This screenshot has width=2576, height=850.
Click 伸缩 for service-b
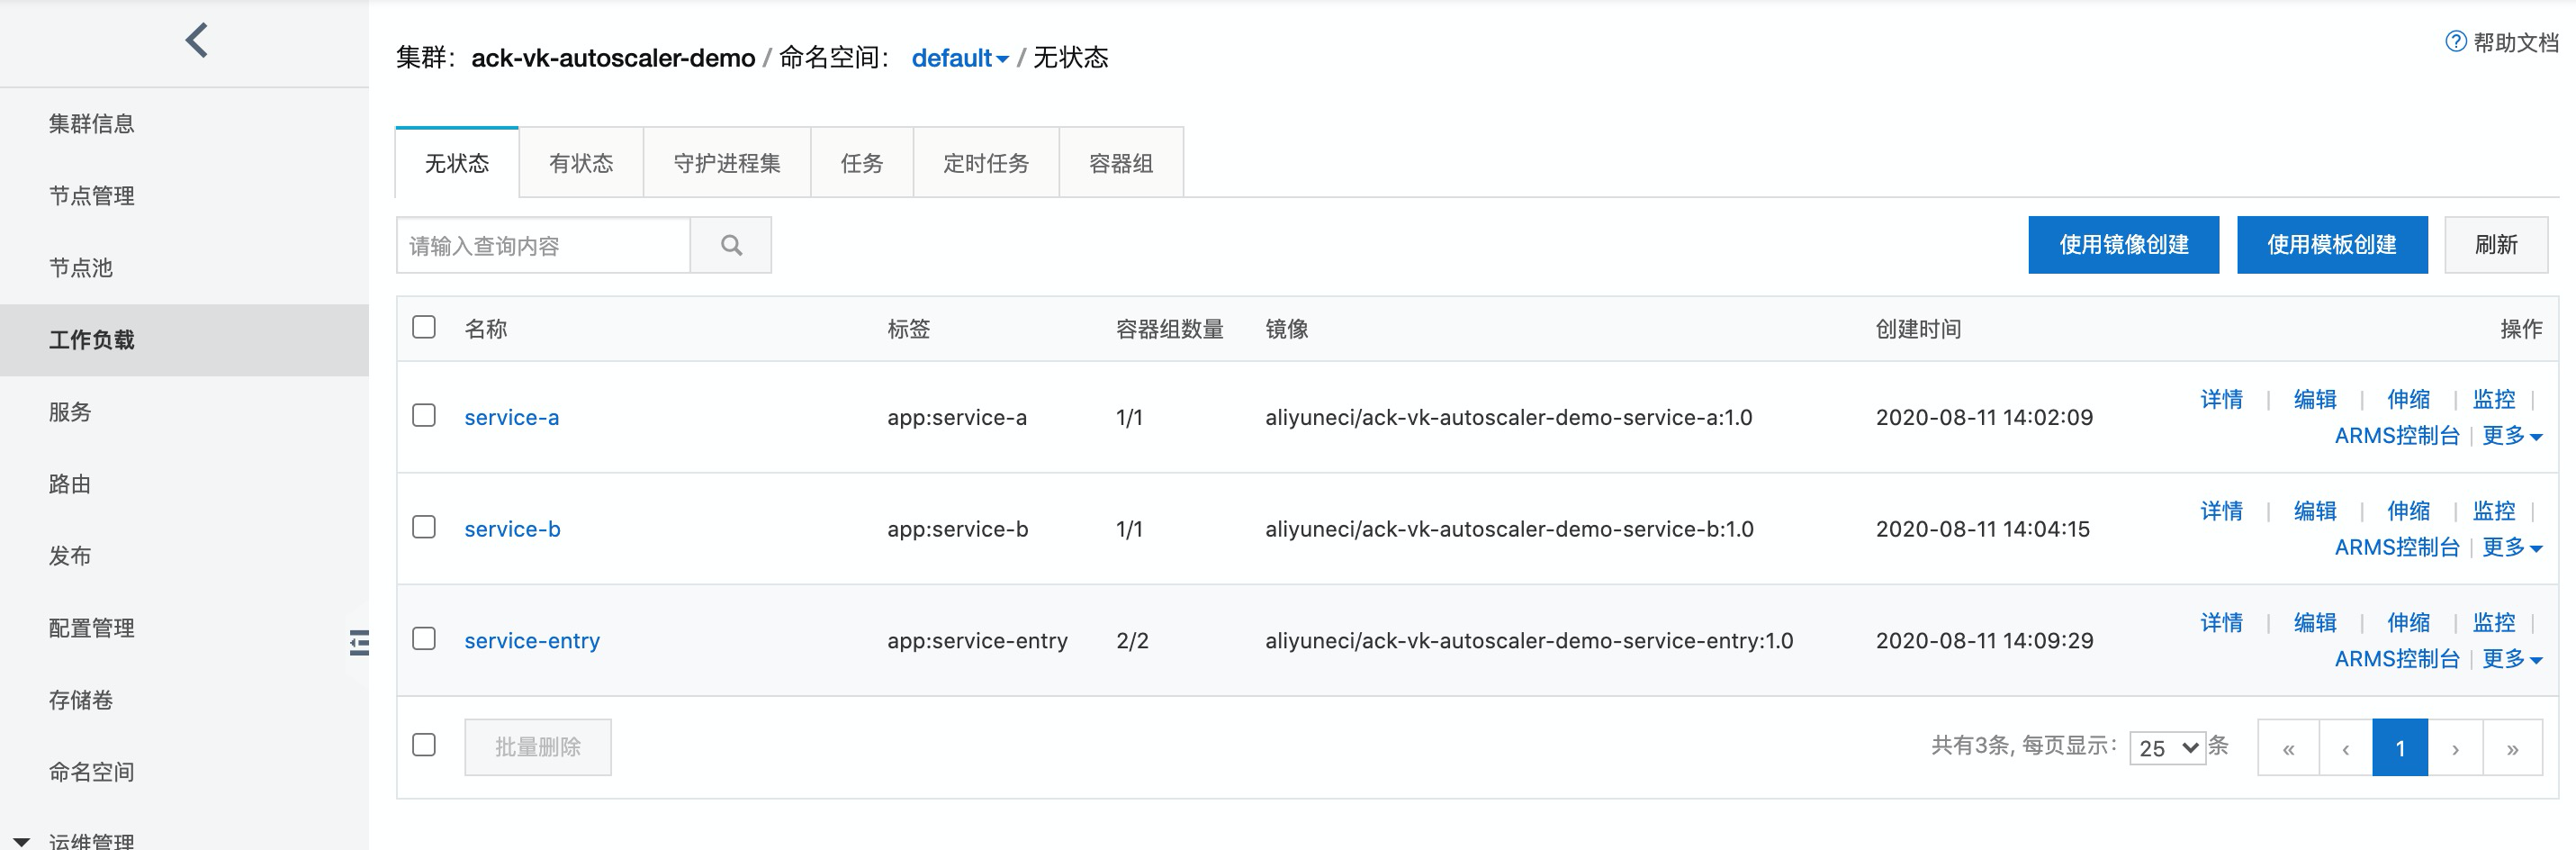(x=2408, y=512)
